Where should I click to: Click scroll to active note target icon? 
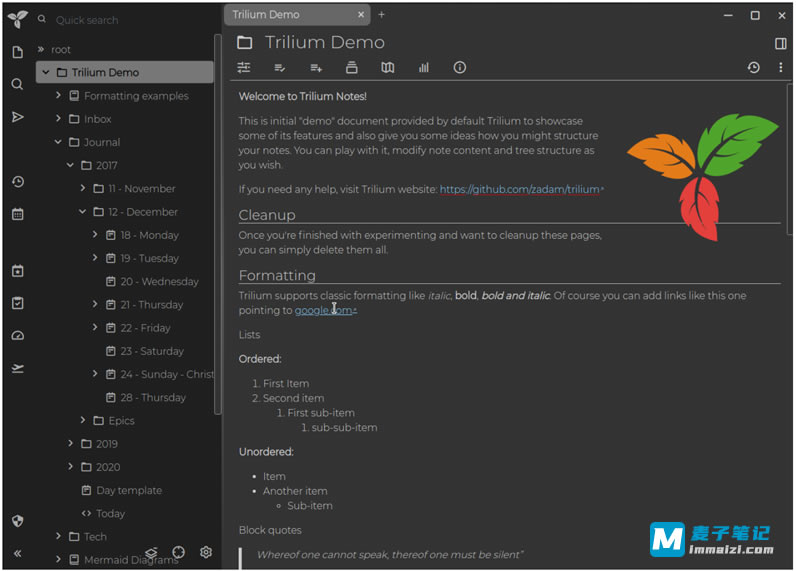click(178, 552)
